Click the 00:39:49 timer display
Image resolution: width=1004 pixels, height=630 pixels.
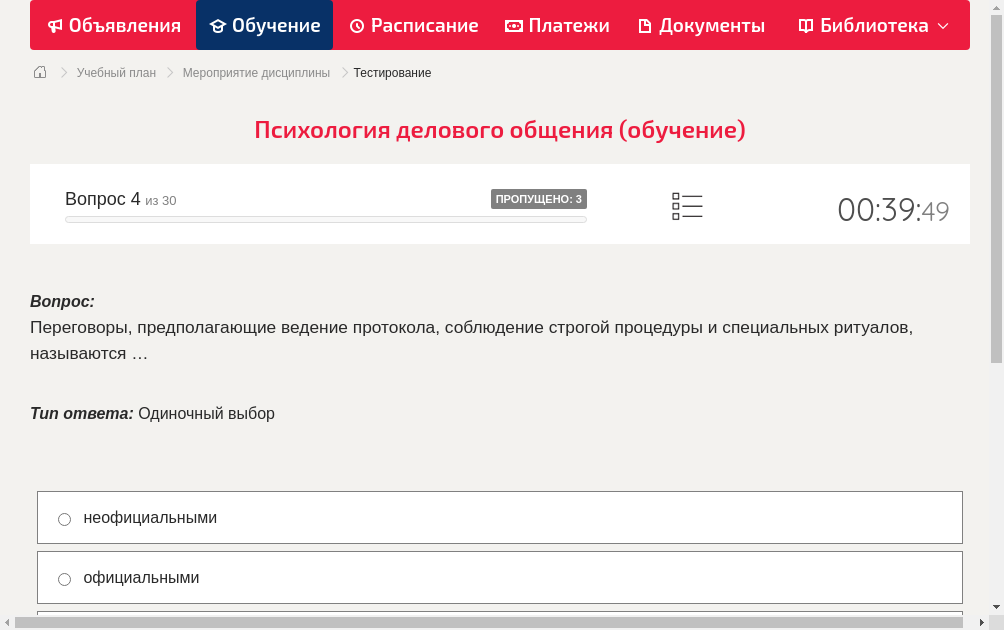[x=893, y=210]
